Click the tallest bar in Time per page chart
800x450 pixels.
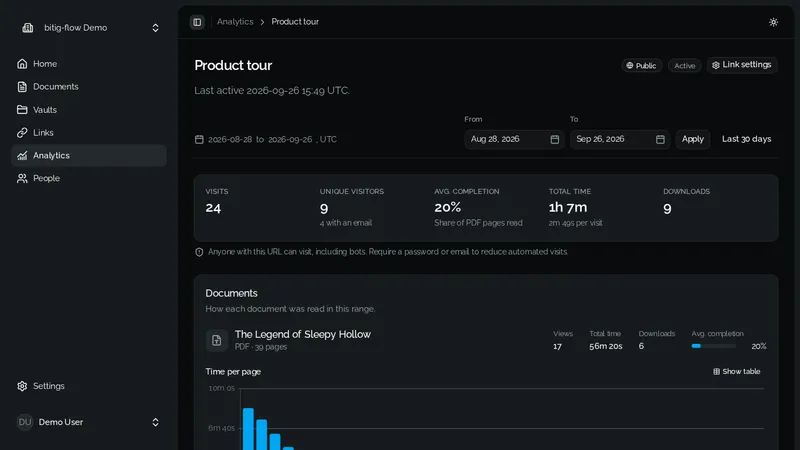(x=248, y=429)
